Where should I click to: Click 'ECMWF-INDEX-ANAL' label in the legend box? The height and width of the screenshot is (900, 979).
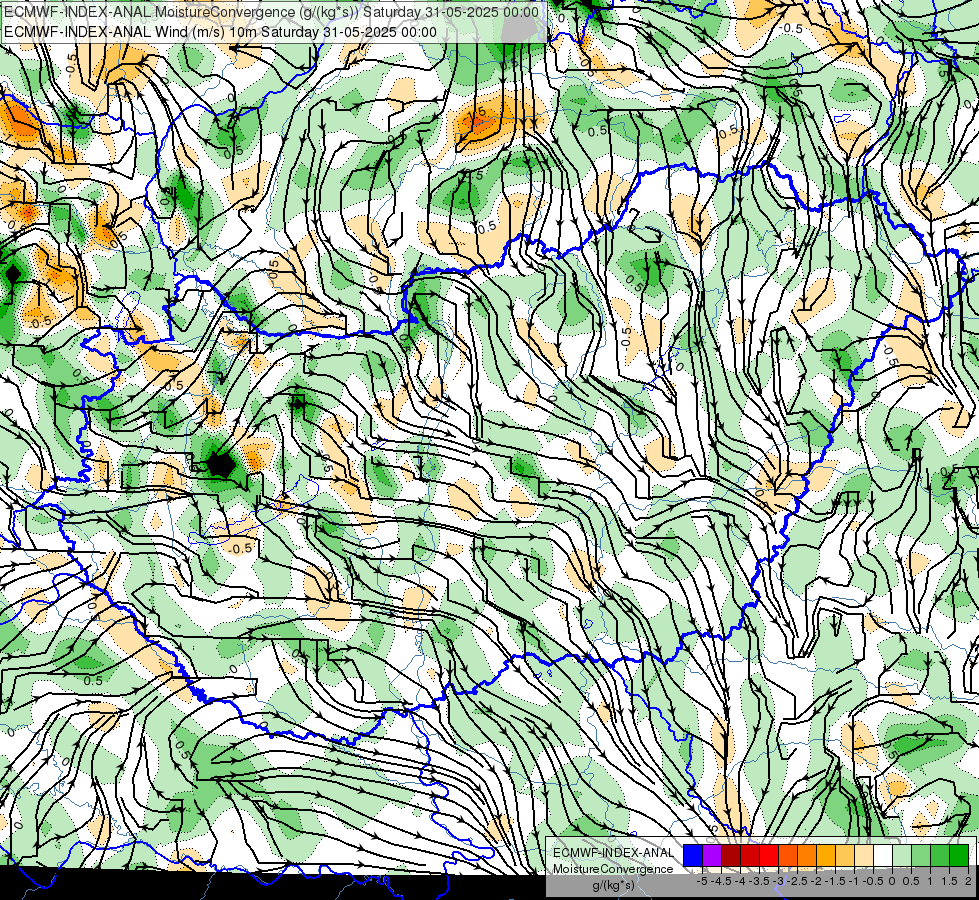pyautogui.click(x=613, y=853)
